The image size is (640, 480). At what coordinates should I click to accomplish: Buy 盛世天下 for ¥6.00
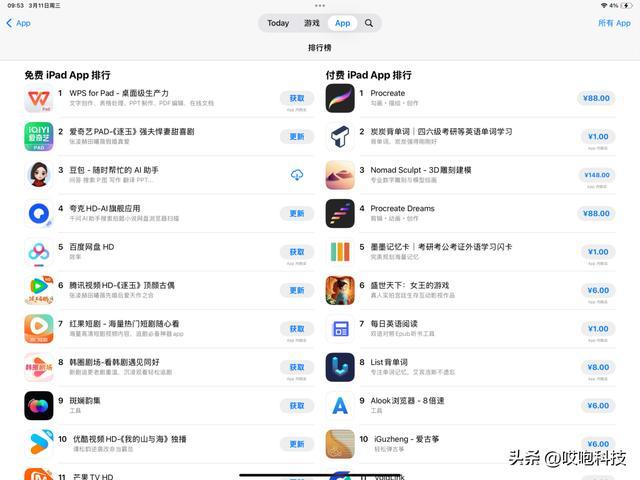click(598, 290)
